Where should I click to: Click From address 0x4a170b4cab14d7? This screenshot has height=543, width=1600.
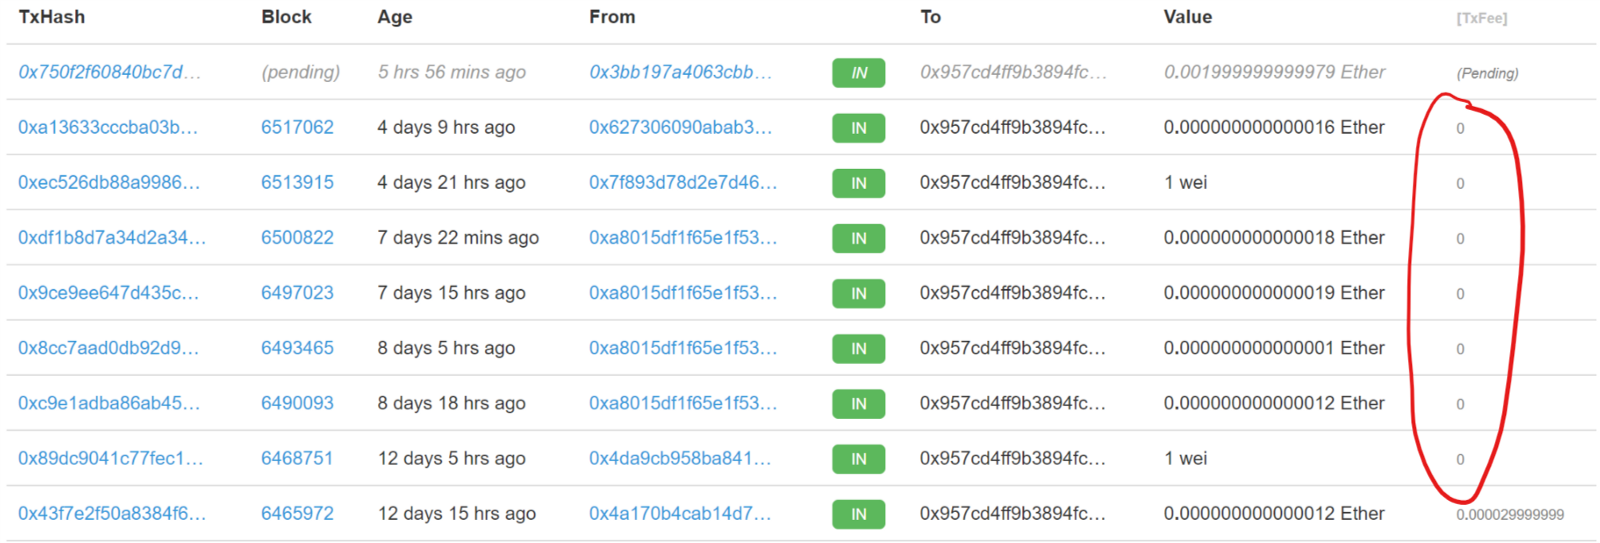(680, 513)
